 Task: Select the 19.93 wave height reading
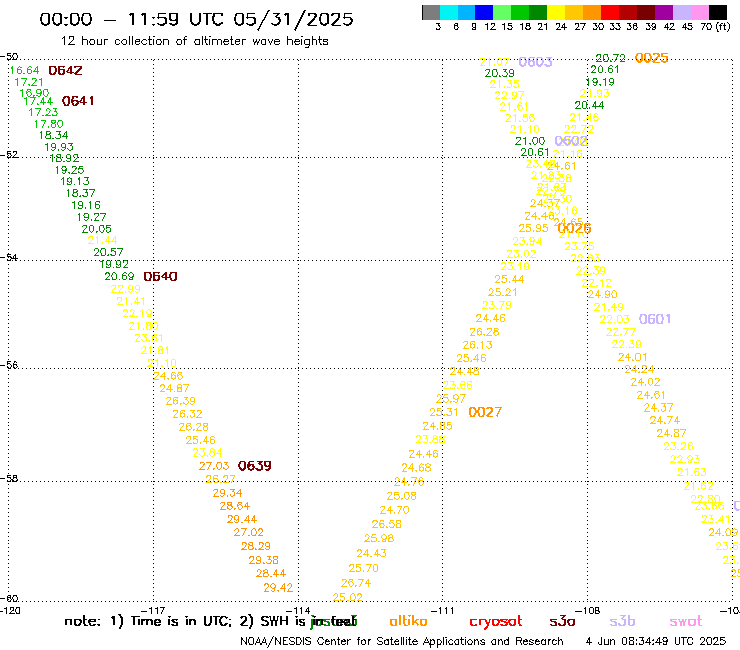pos(59,147)
